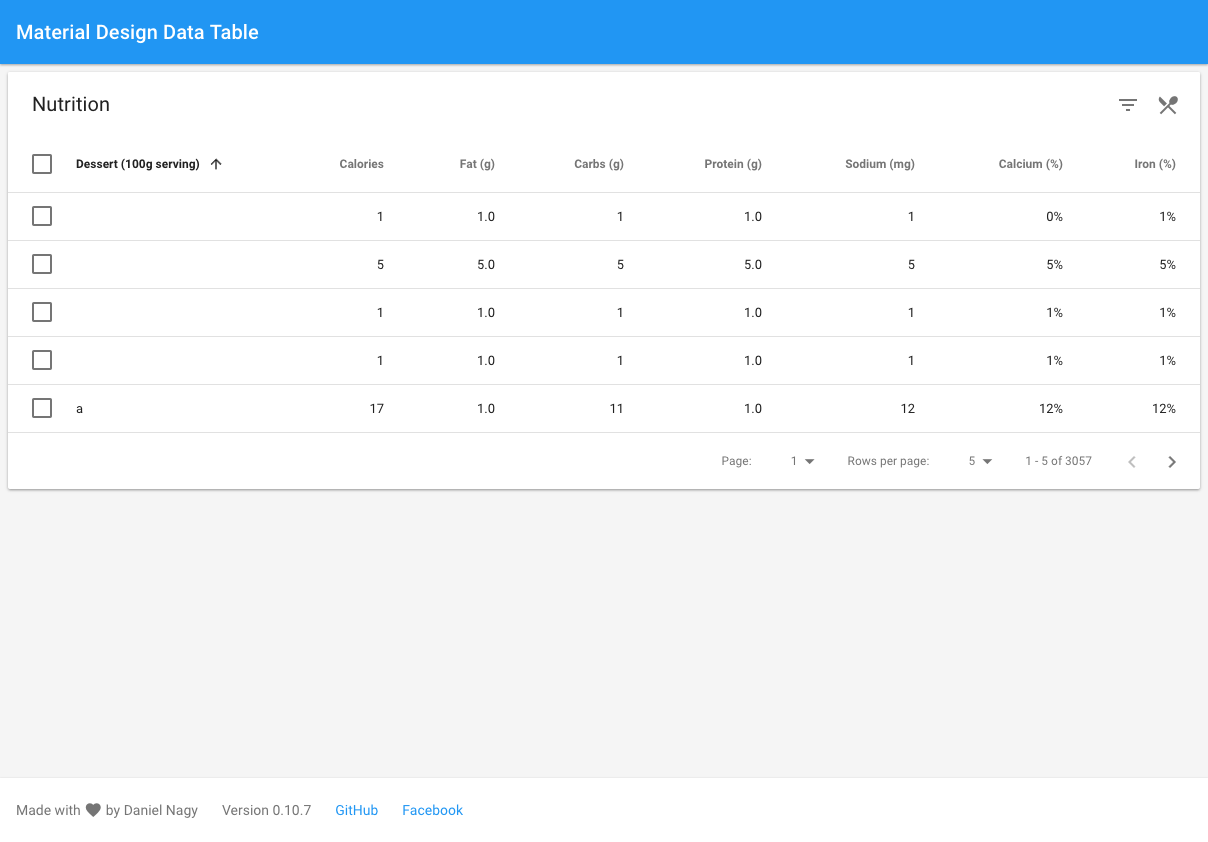The height and width of the screenshot is (842, 1208).
Task: Sort the table by Iron (%)
Action: coord(1154,163)
